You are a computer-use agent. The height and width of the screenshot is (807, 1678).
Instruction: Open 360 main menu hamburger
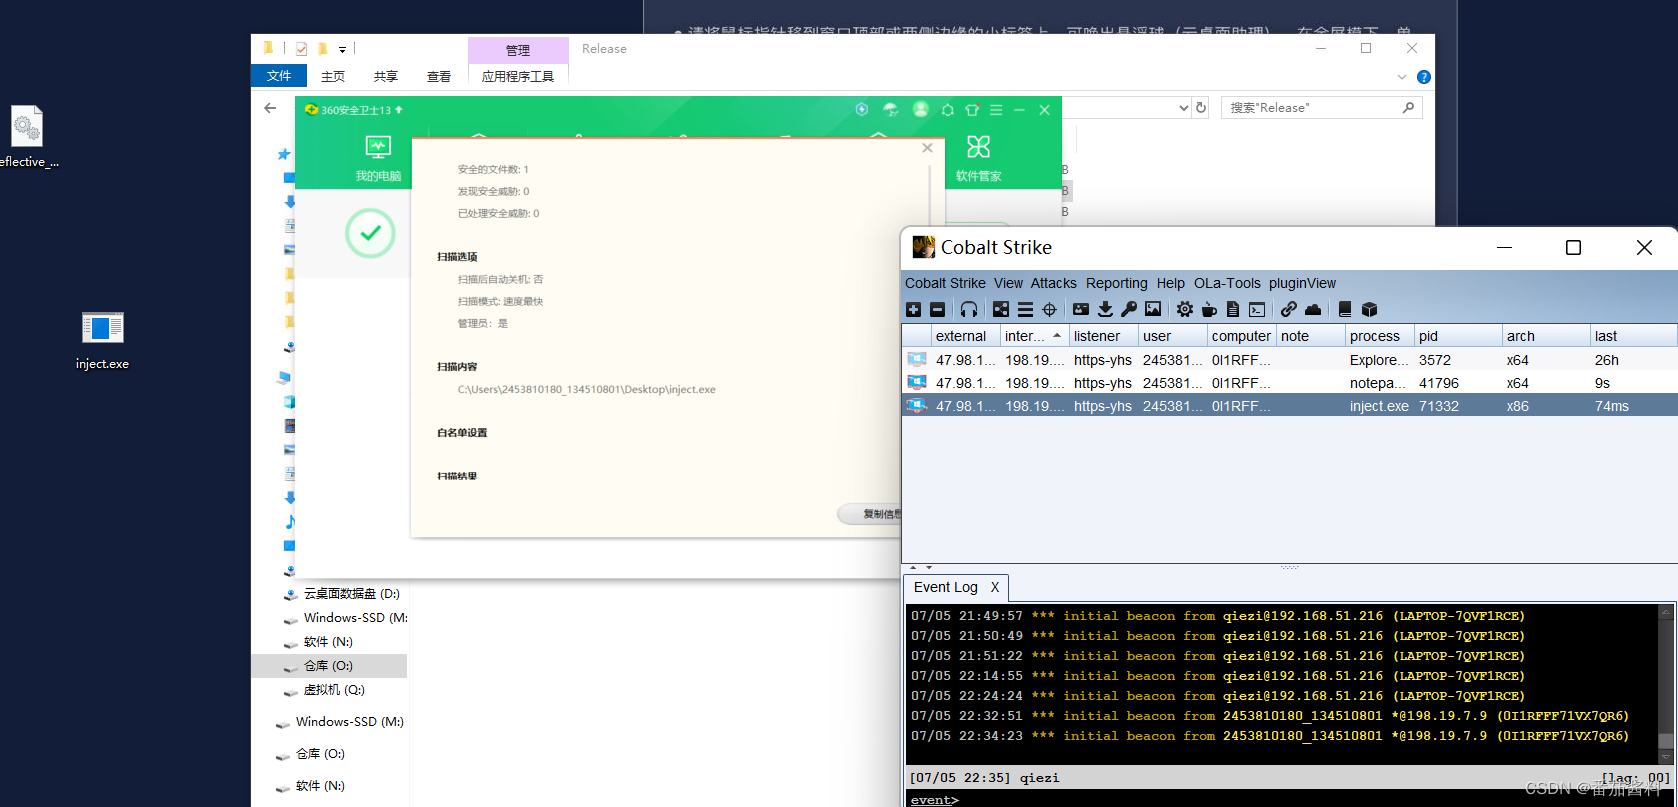coord(996,110)
